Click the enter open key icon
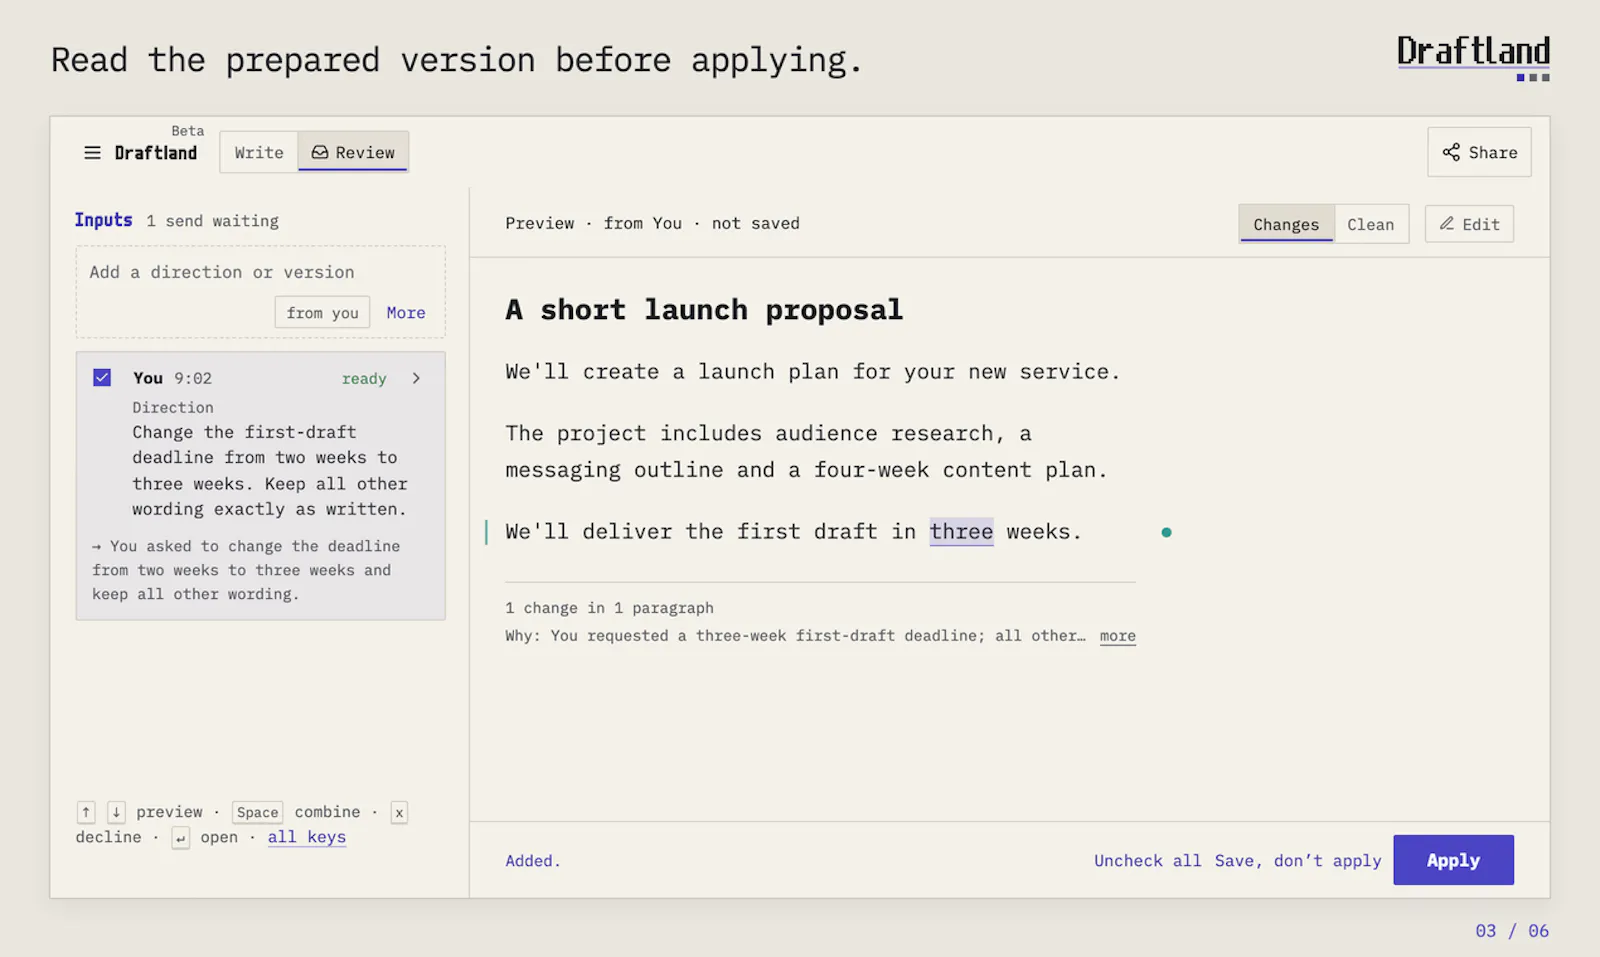 coord(180,838)
